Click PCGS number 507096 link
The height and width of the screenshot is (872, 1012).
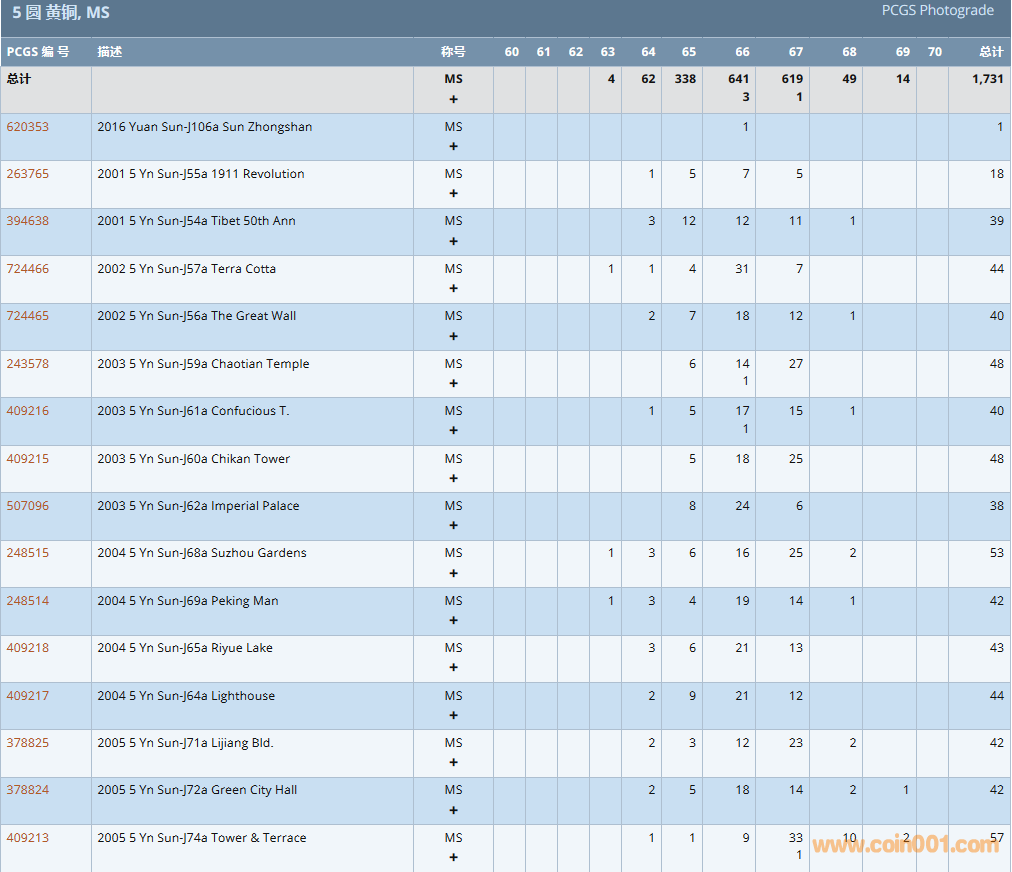(27, 506)
